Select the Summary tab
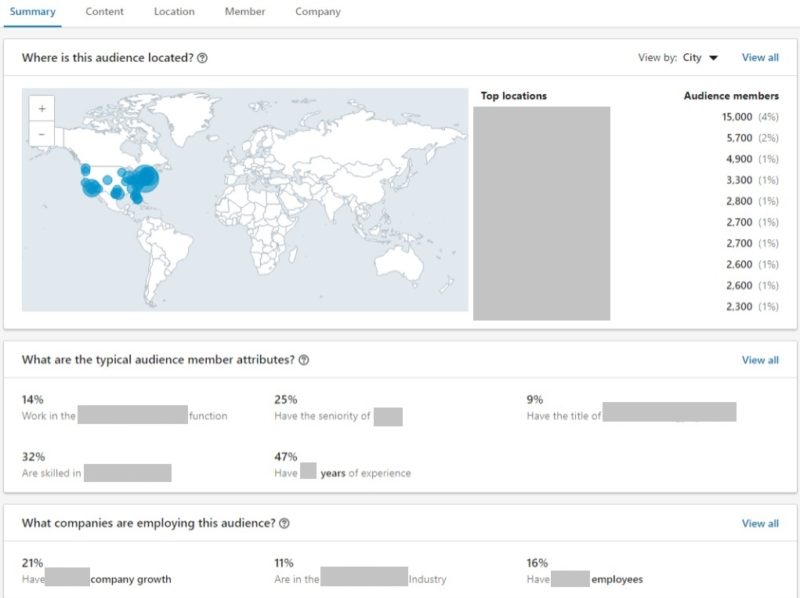The width and height of the screenshot is (800, 598). tap(33, 12)
